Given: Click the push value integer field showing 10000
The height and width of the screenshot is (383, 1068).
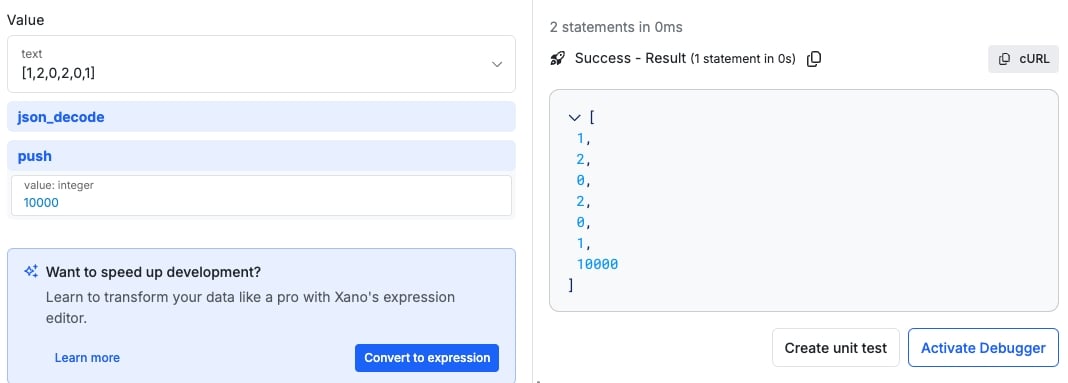Looking at the screenshot, I should click(262, 196).
